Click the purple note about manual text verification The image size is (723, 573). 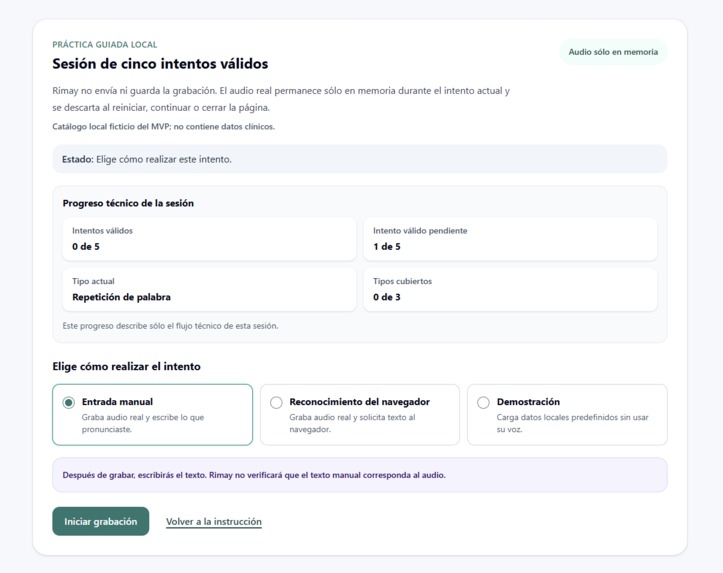coord(360,475)
